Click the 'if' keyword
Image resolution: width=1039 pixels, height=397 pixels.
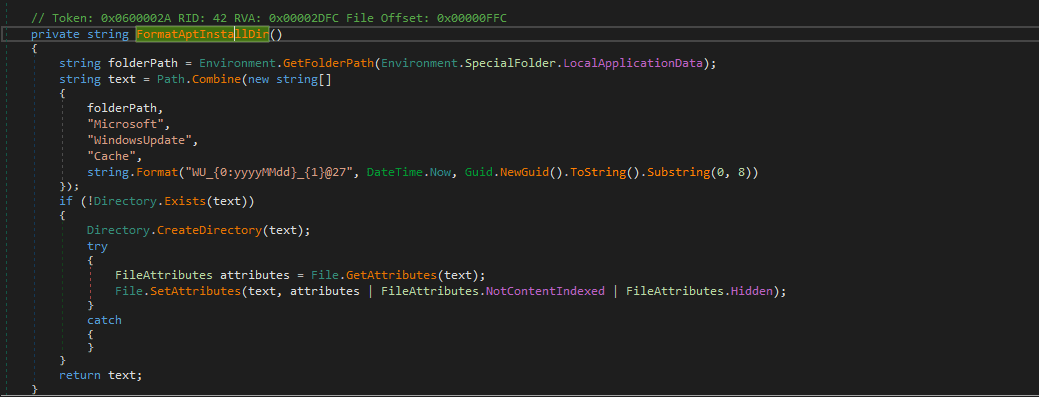coord(66,200)
